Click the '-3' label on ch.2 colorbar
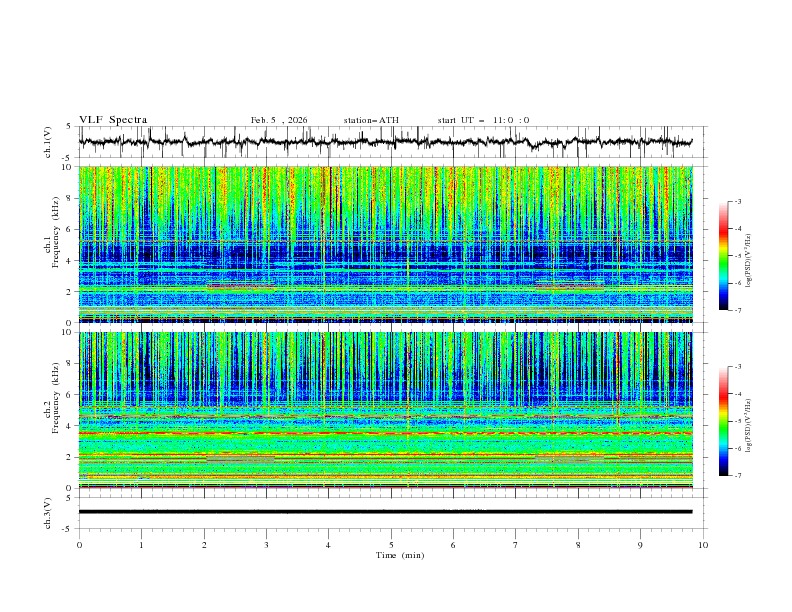 738,367
